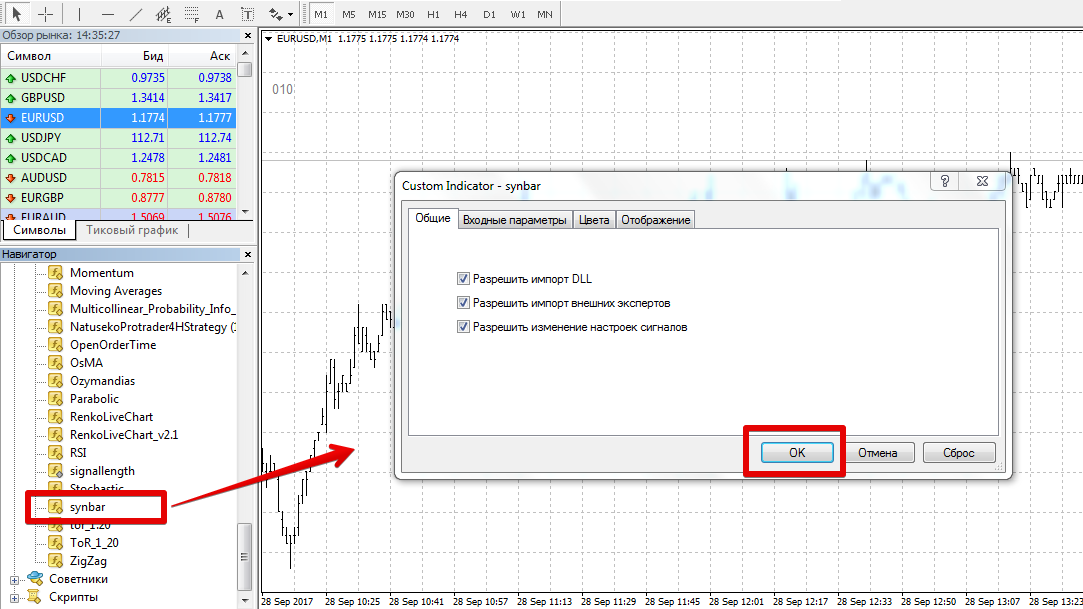Screen dimensions: 1083x609
Task: Choose the horizontal line drawing tool
Action: pos(108,14)
